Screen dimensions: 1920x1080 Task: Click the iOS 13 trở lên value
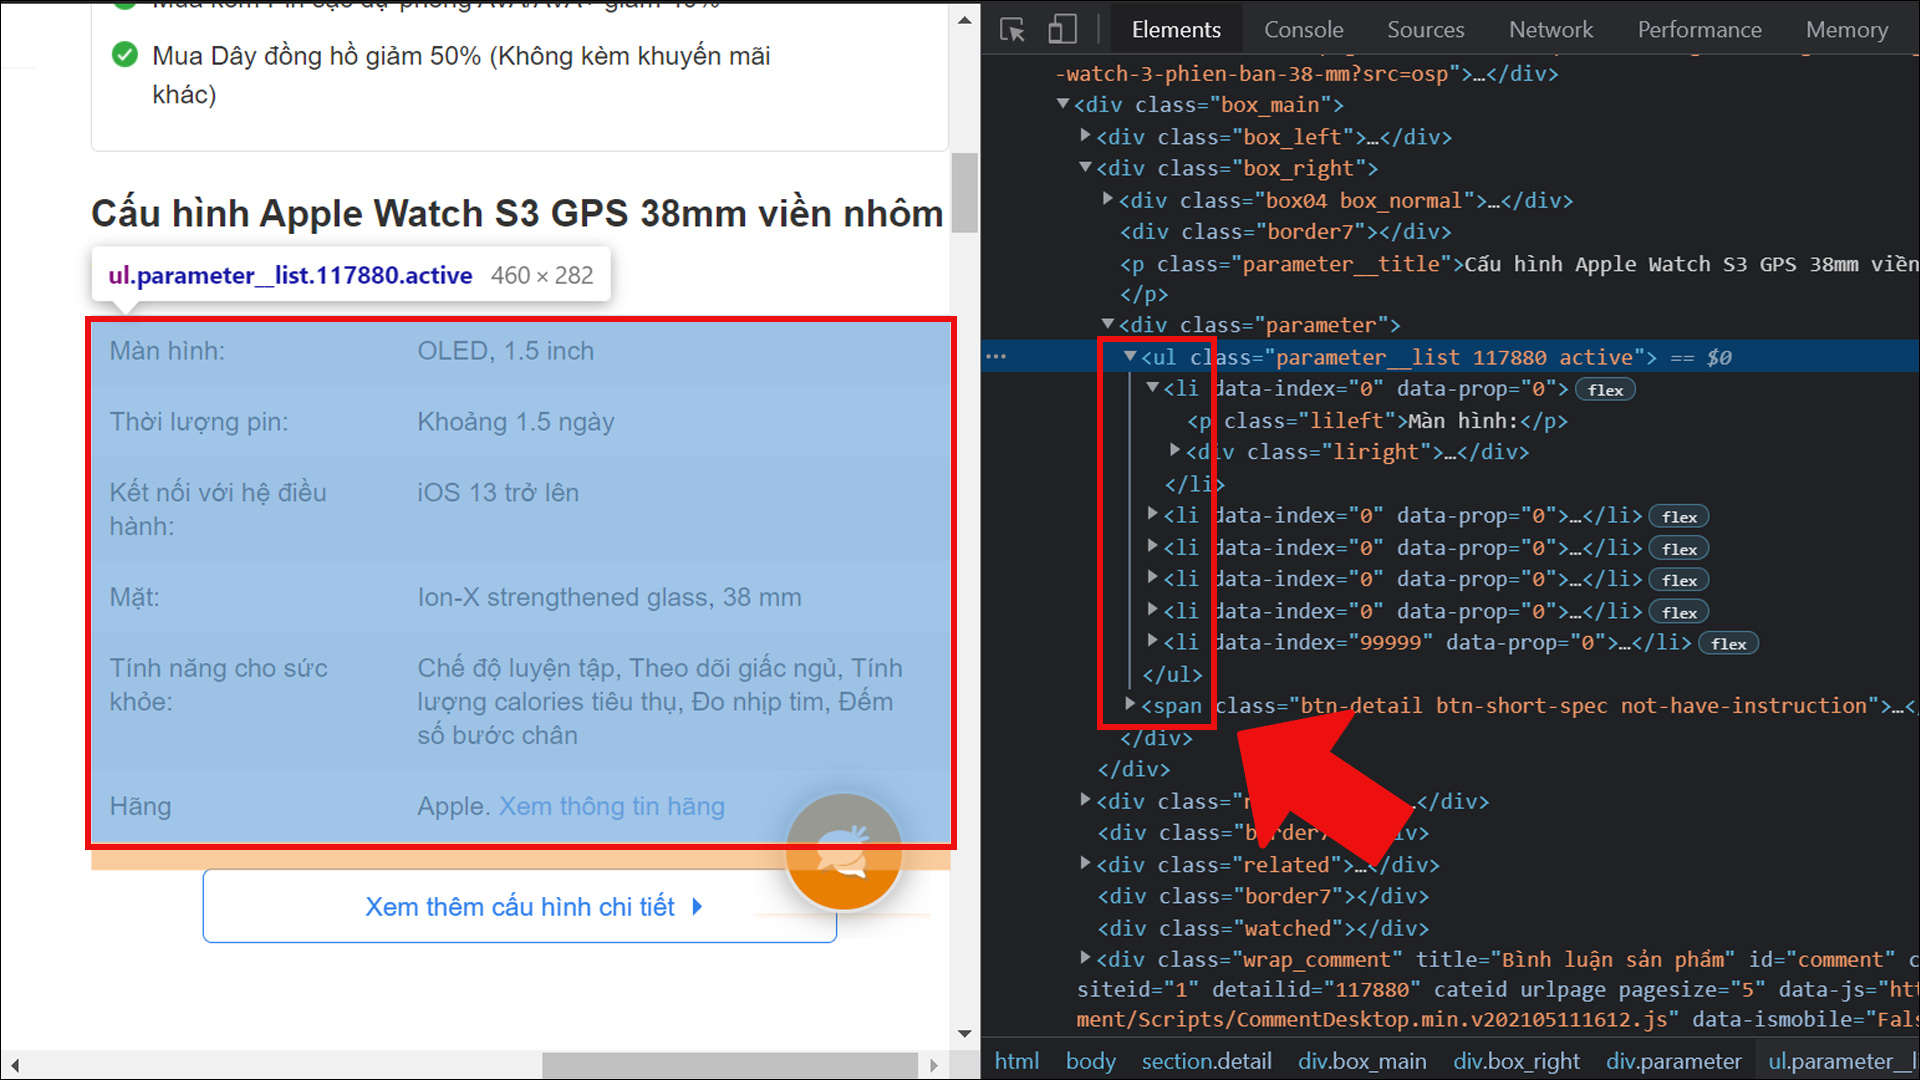498,492
